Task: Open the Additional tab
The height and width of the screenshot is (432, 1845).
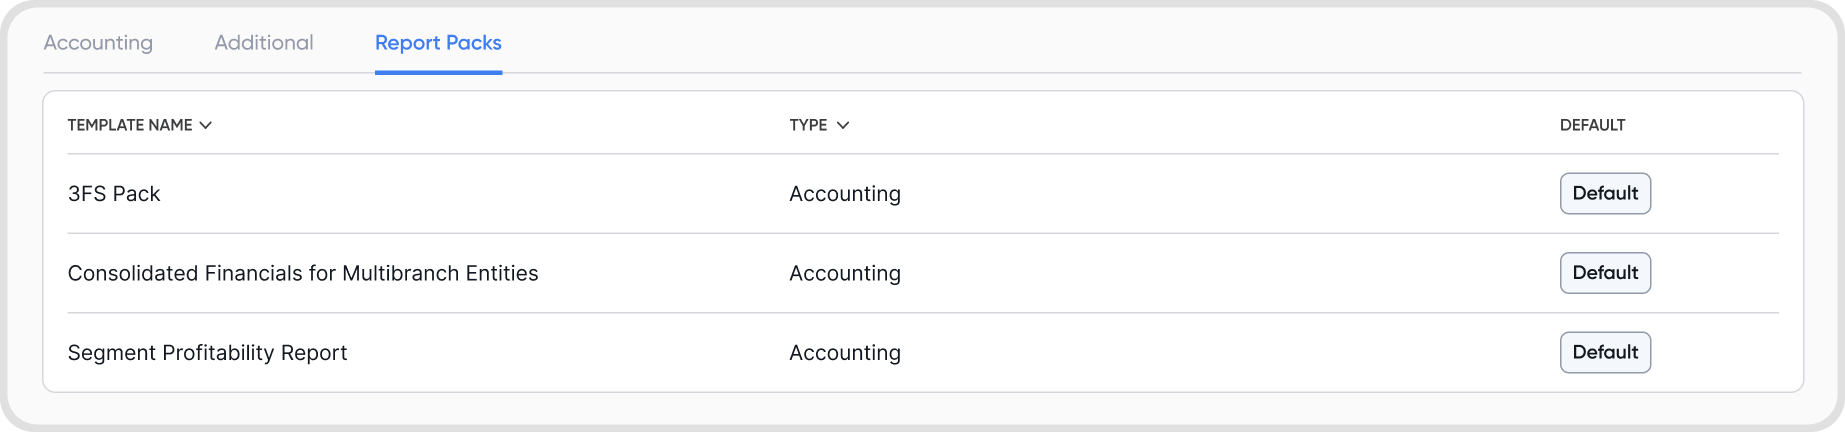Action: tap(264, 43)
